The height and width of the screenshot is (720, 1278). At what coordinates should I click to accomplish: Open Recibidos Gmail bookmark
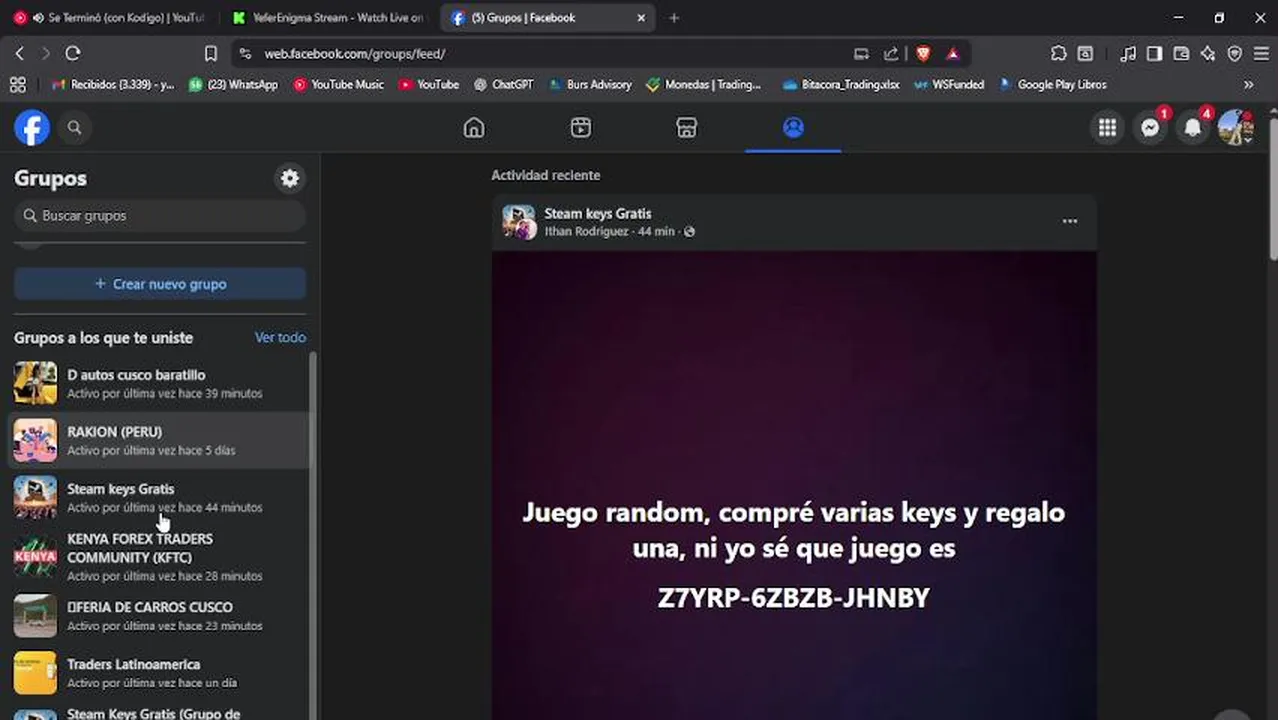[x=112, y=85]
